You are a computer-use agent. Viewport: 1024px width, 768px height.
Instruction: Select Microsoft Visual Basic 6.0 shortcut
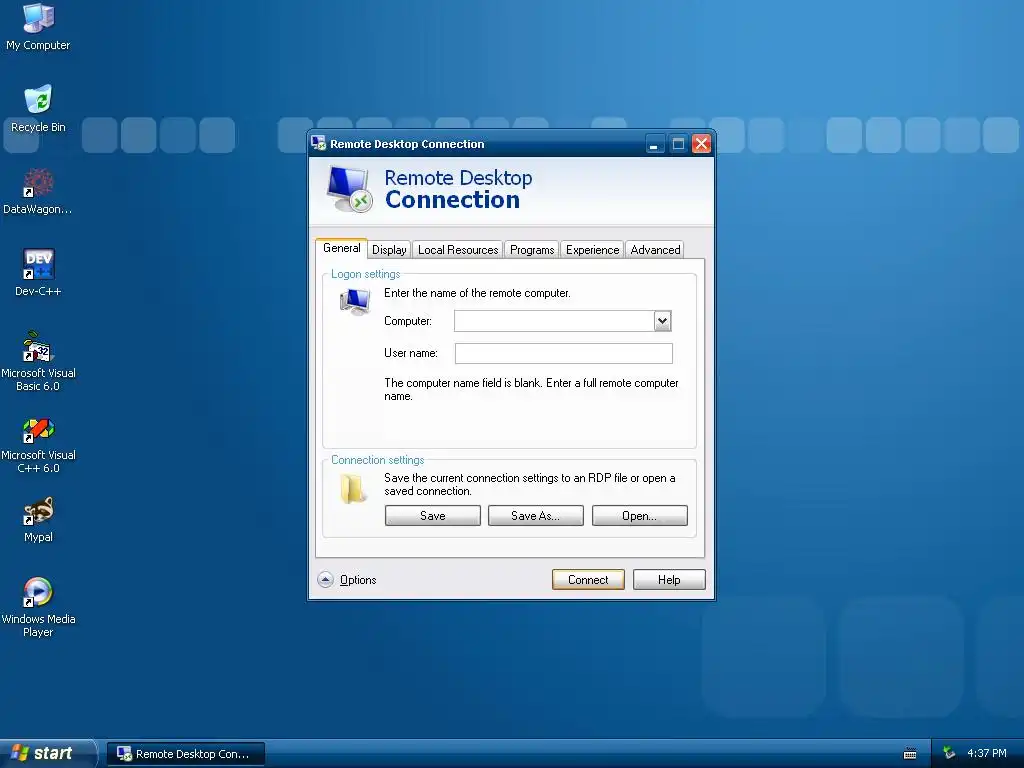click(x=38, y=361)
